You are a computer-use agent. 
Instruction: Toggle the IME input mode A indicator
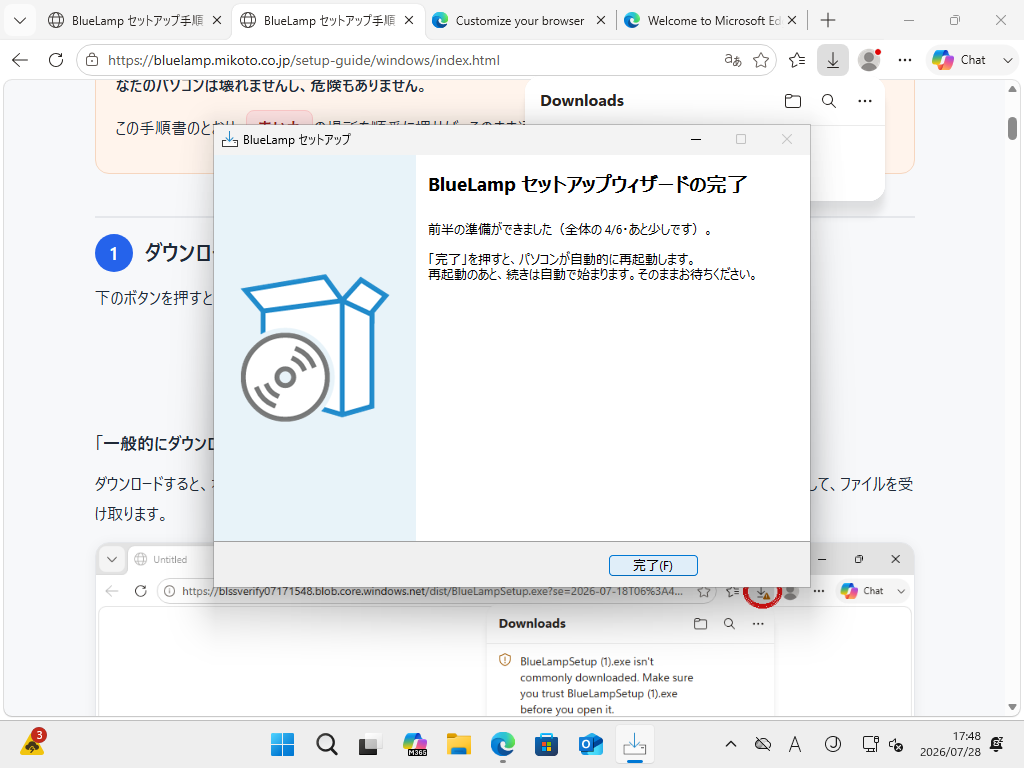(795, 744)
